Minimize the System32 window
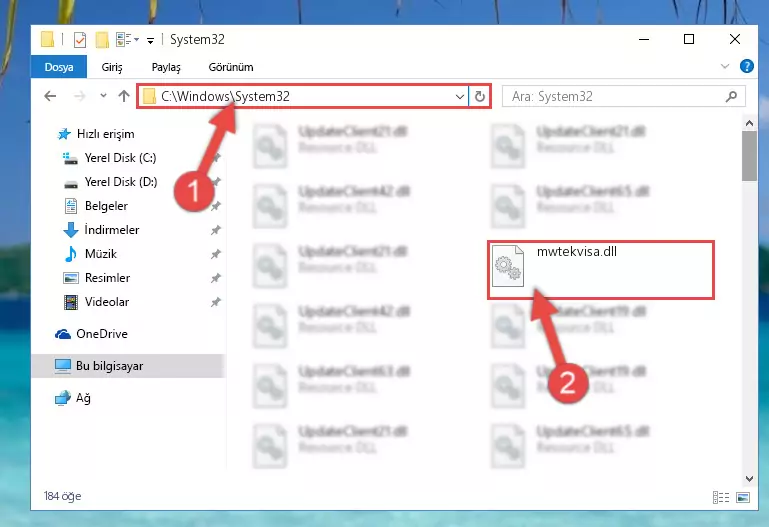769x527 pixels. tap(644, 39)
